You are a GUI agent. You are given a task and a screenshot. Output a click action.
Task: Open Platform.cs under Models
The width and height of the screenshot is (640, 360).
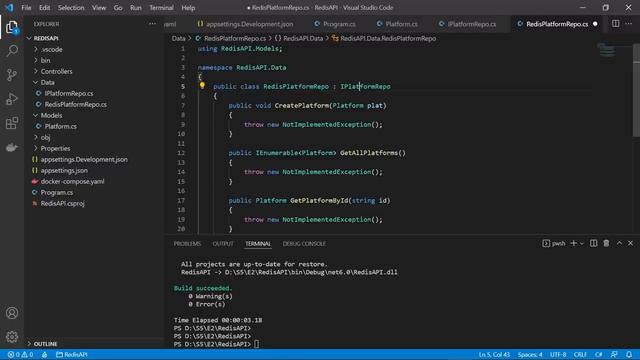pyautogui.click(x=60, y=127)
